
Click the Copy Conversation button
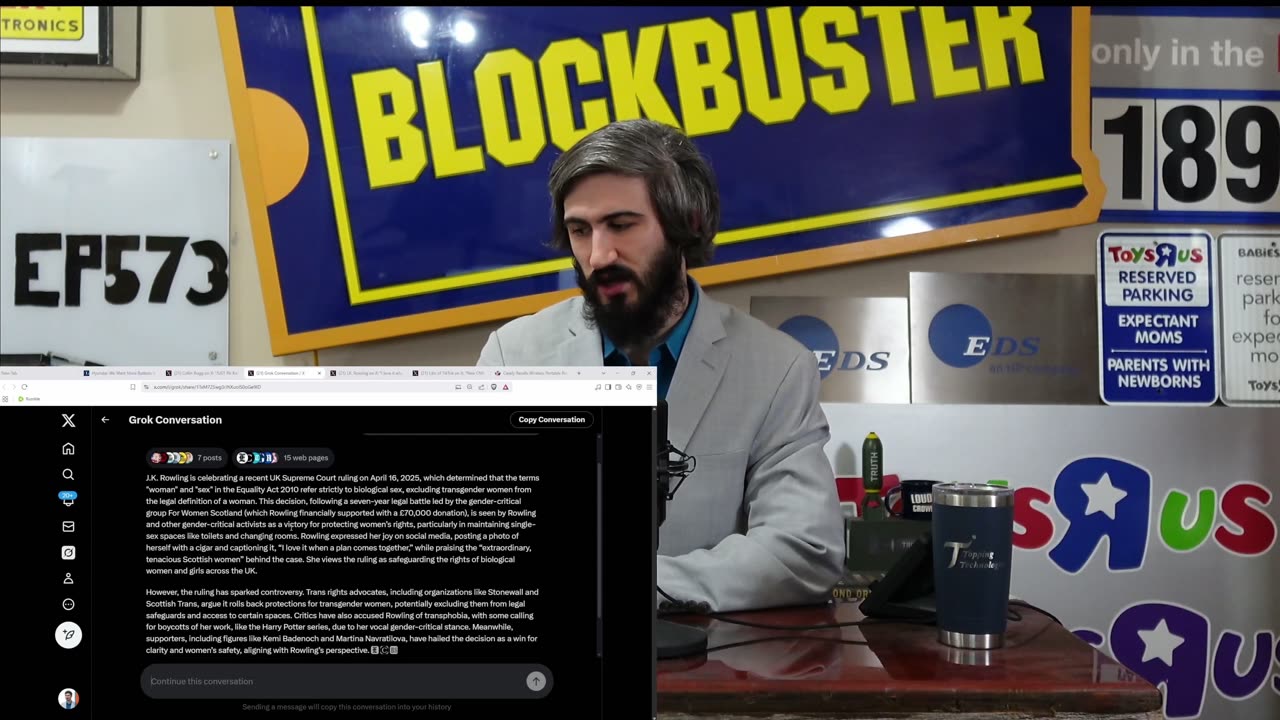click(551, 420)
